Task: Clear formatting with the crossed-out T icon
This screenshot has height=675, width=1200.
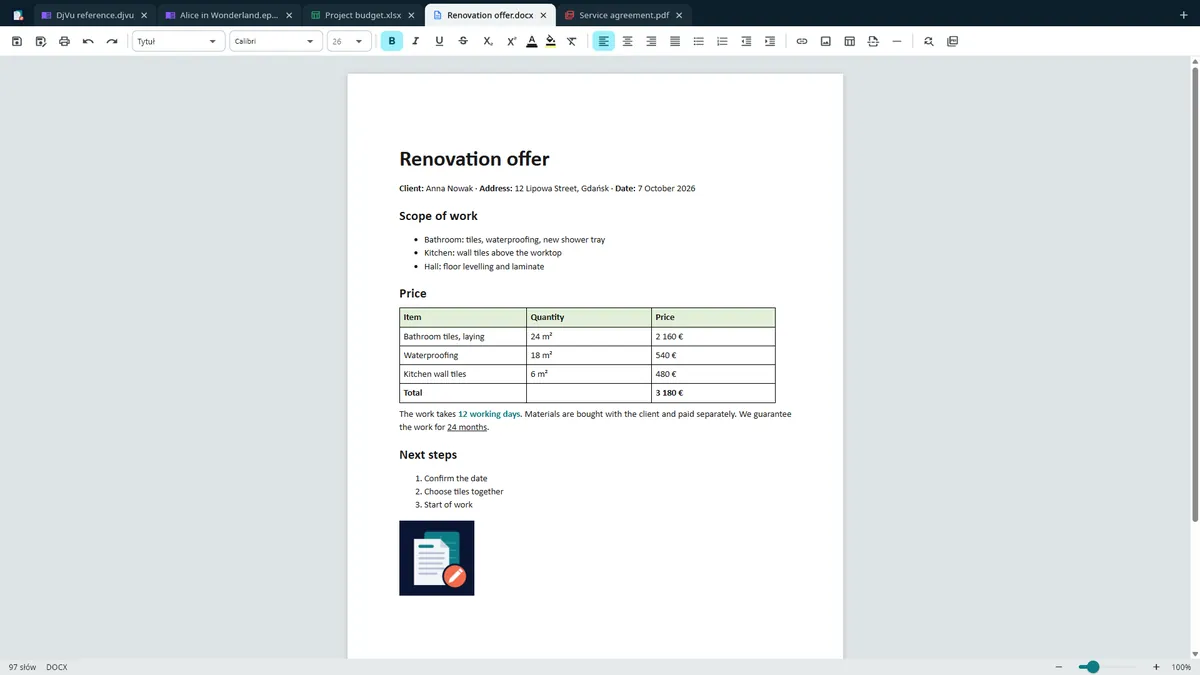Action: (571, 41)
